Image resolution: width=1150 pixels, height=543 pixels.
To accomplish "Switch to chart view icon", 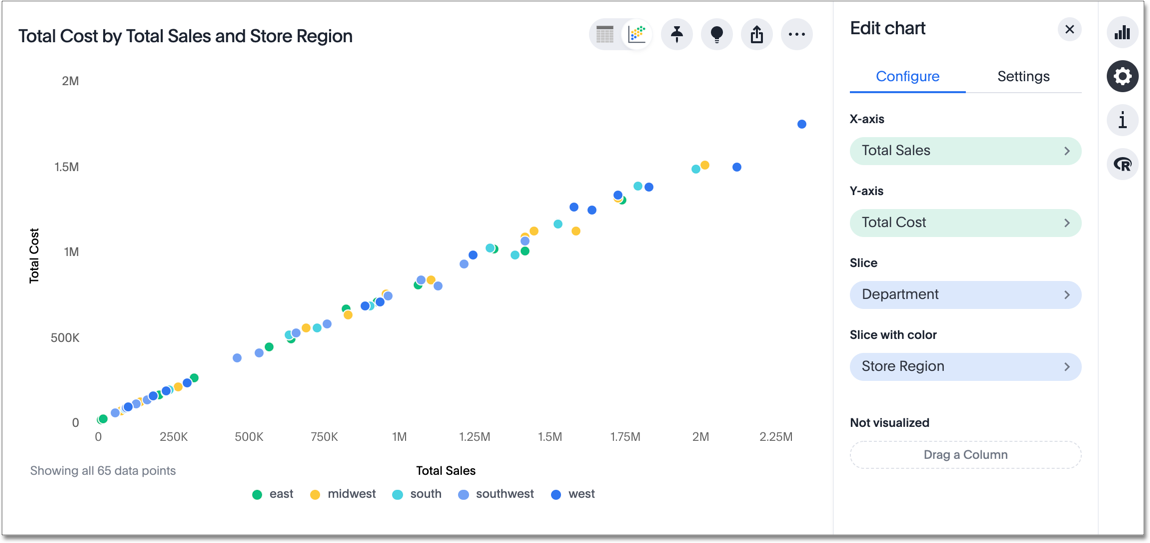I will (637, 35).
